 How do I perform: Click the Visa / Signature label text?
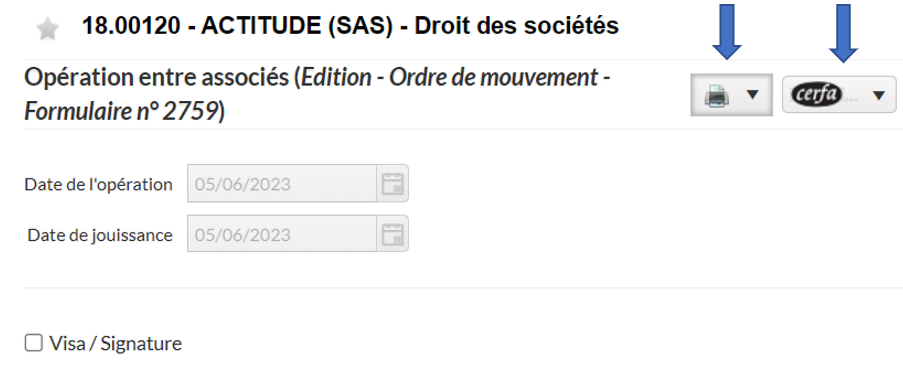click(115, 343)
